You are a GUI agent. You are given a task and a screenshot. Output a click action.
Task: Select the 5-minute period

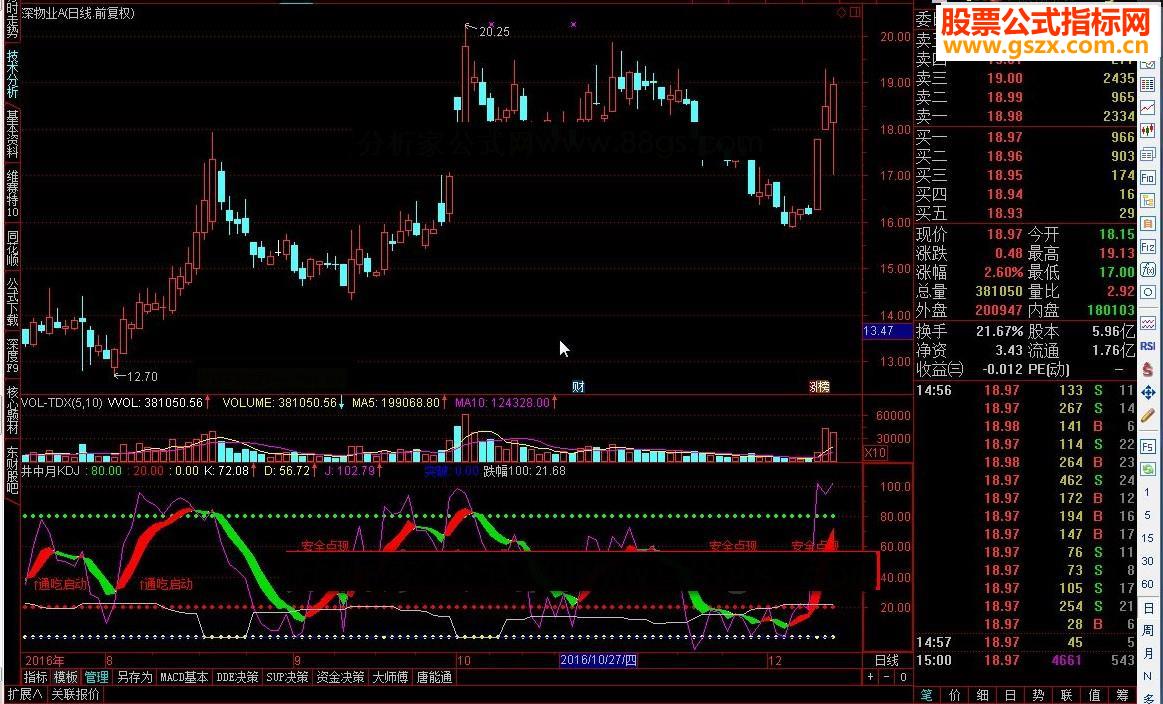coord(1147,516)
